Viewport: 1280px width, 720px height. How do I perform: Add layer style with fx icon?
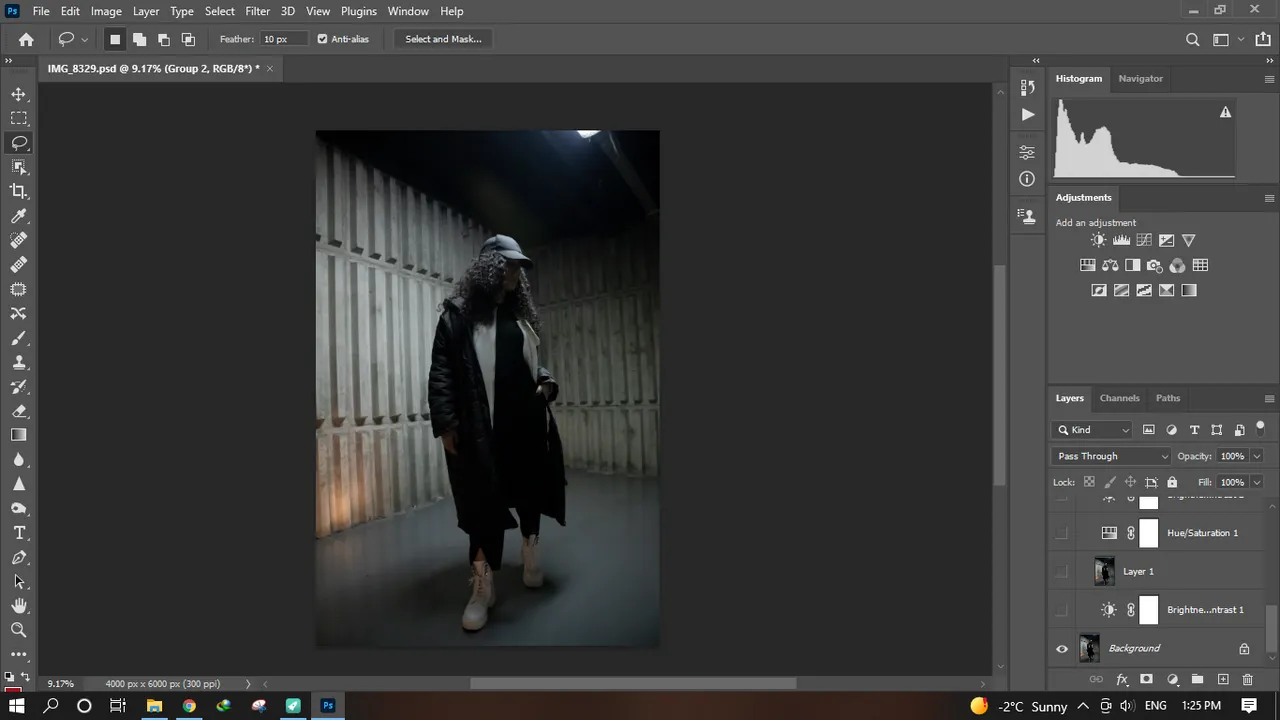(x=1122, y=679)
